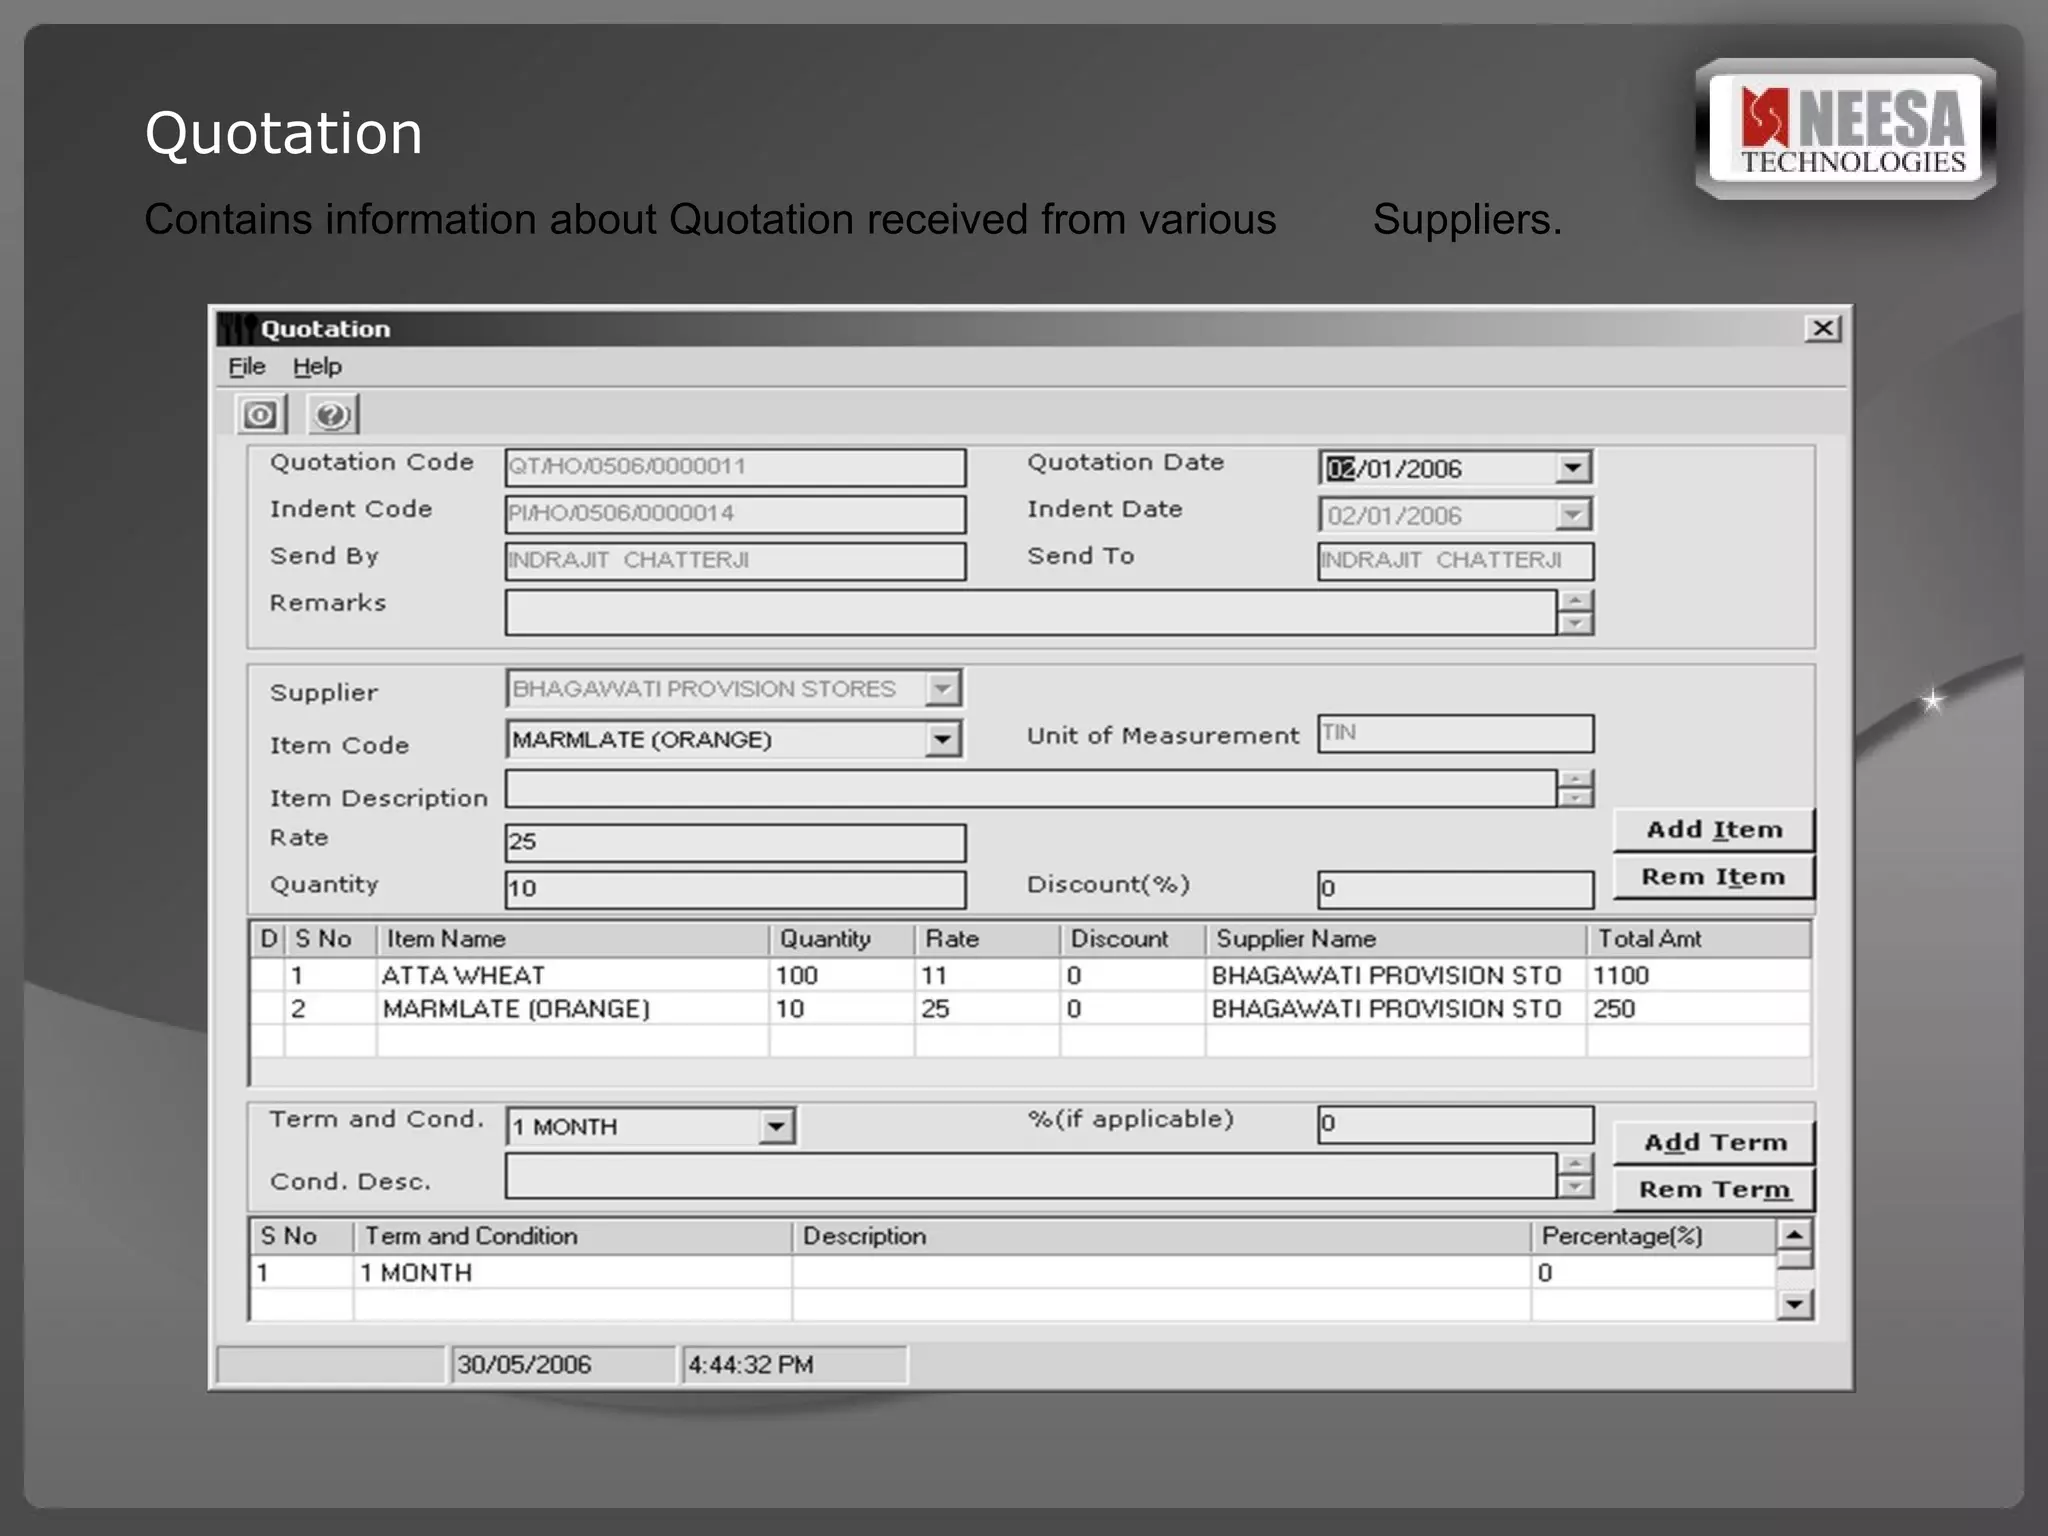
Task: Click into the Rate input field
Action: (735, 842)
